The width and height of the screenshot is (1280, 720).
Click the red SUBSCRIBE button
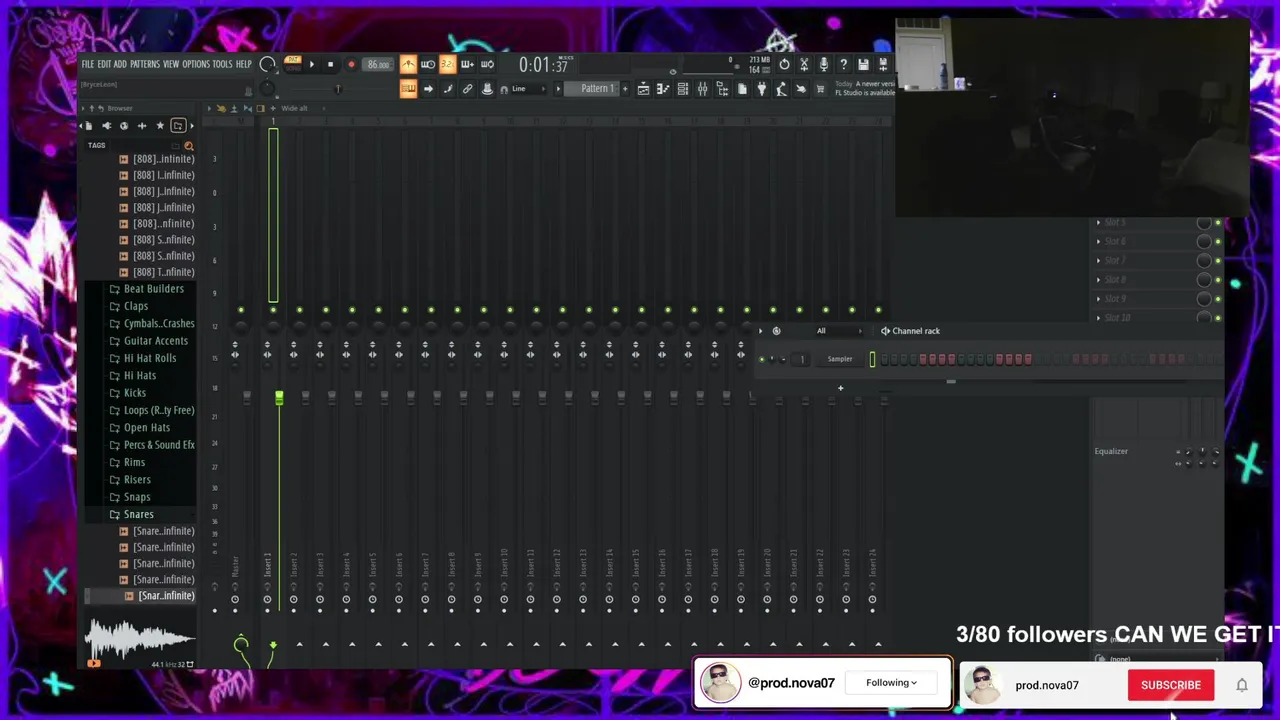[1171, 685]
